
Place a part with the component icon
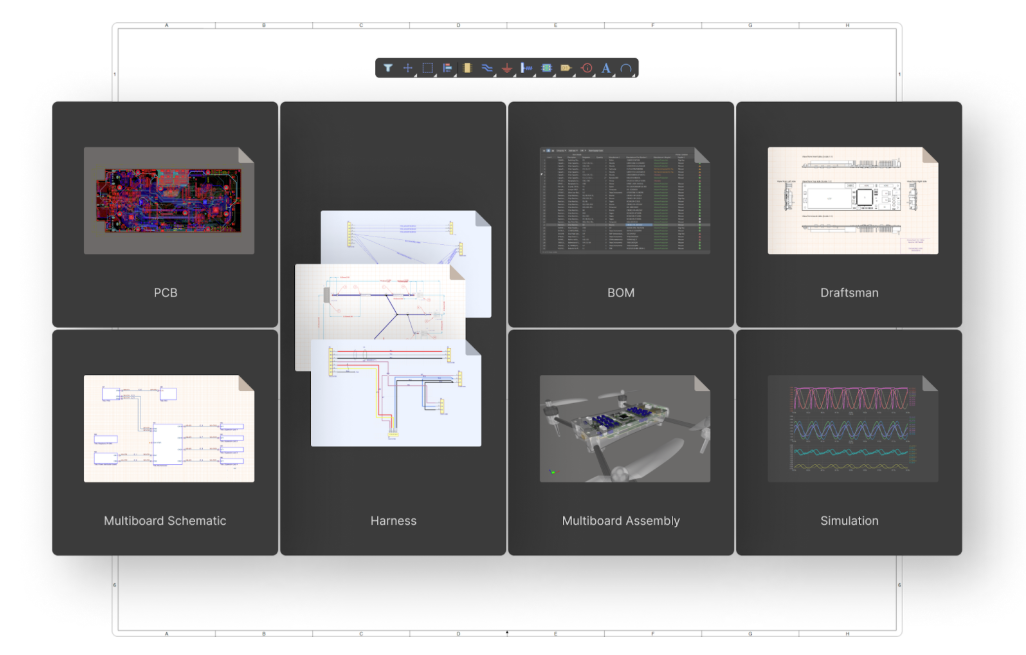(x=467, y=68)
